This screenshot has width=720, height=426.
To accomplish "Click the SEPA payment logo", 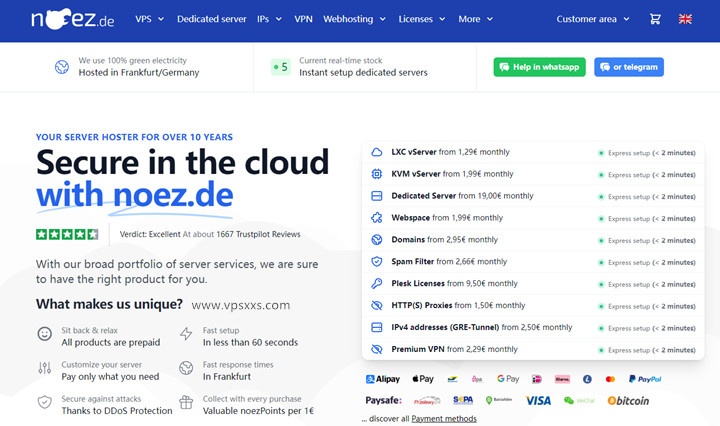I will [x=463, y=400].
